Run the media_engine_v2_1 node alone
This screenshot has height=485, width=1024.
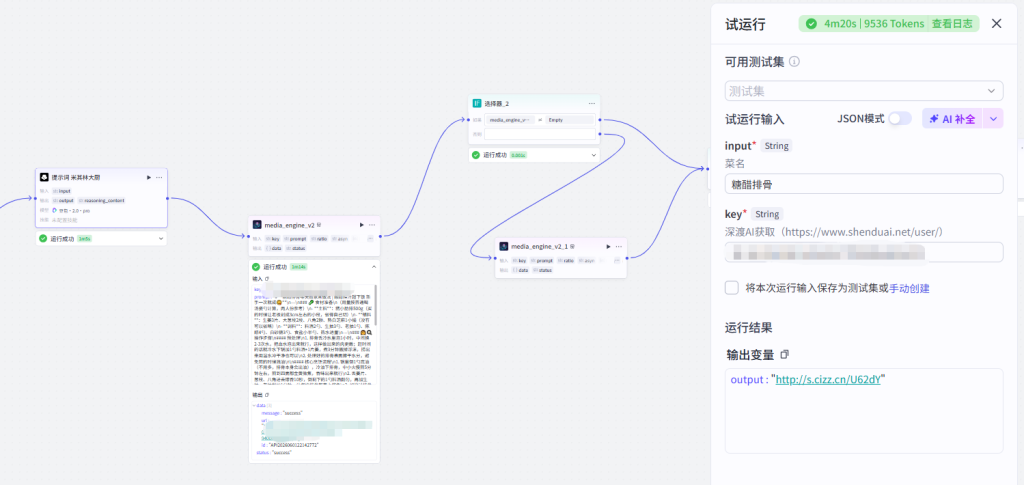tap(608, 247)
